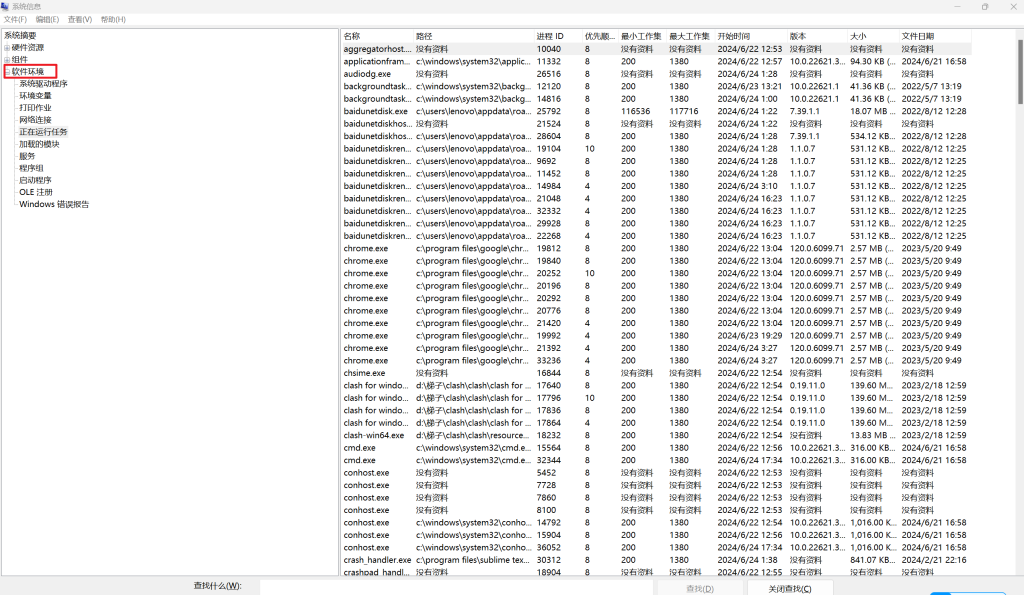This screenshot has width=1024, height=595.
Task: Select Windows 错误报告 tree item
Action: click(54, 204)
